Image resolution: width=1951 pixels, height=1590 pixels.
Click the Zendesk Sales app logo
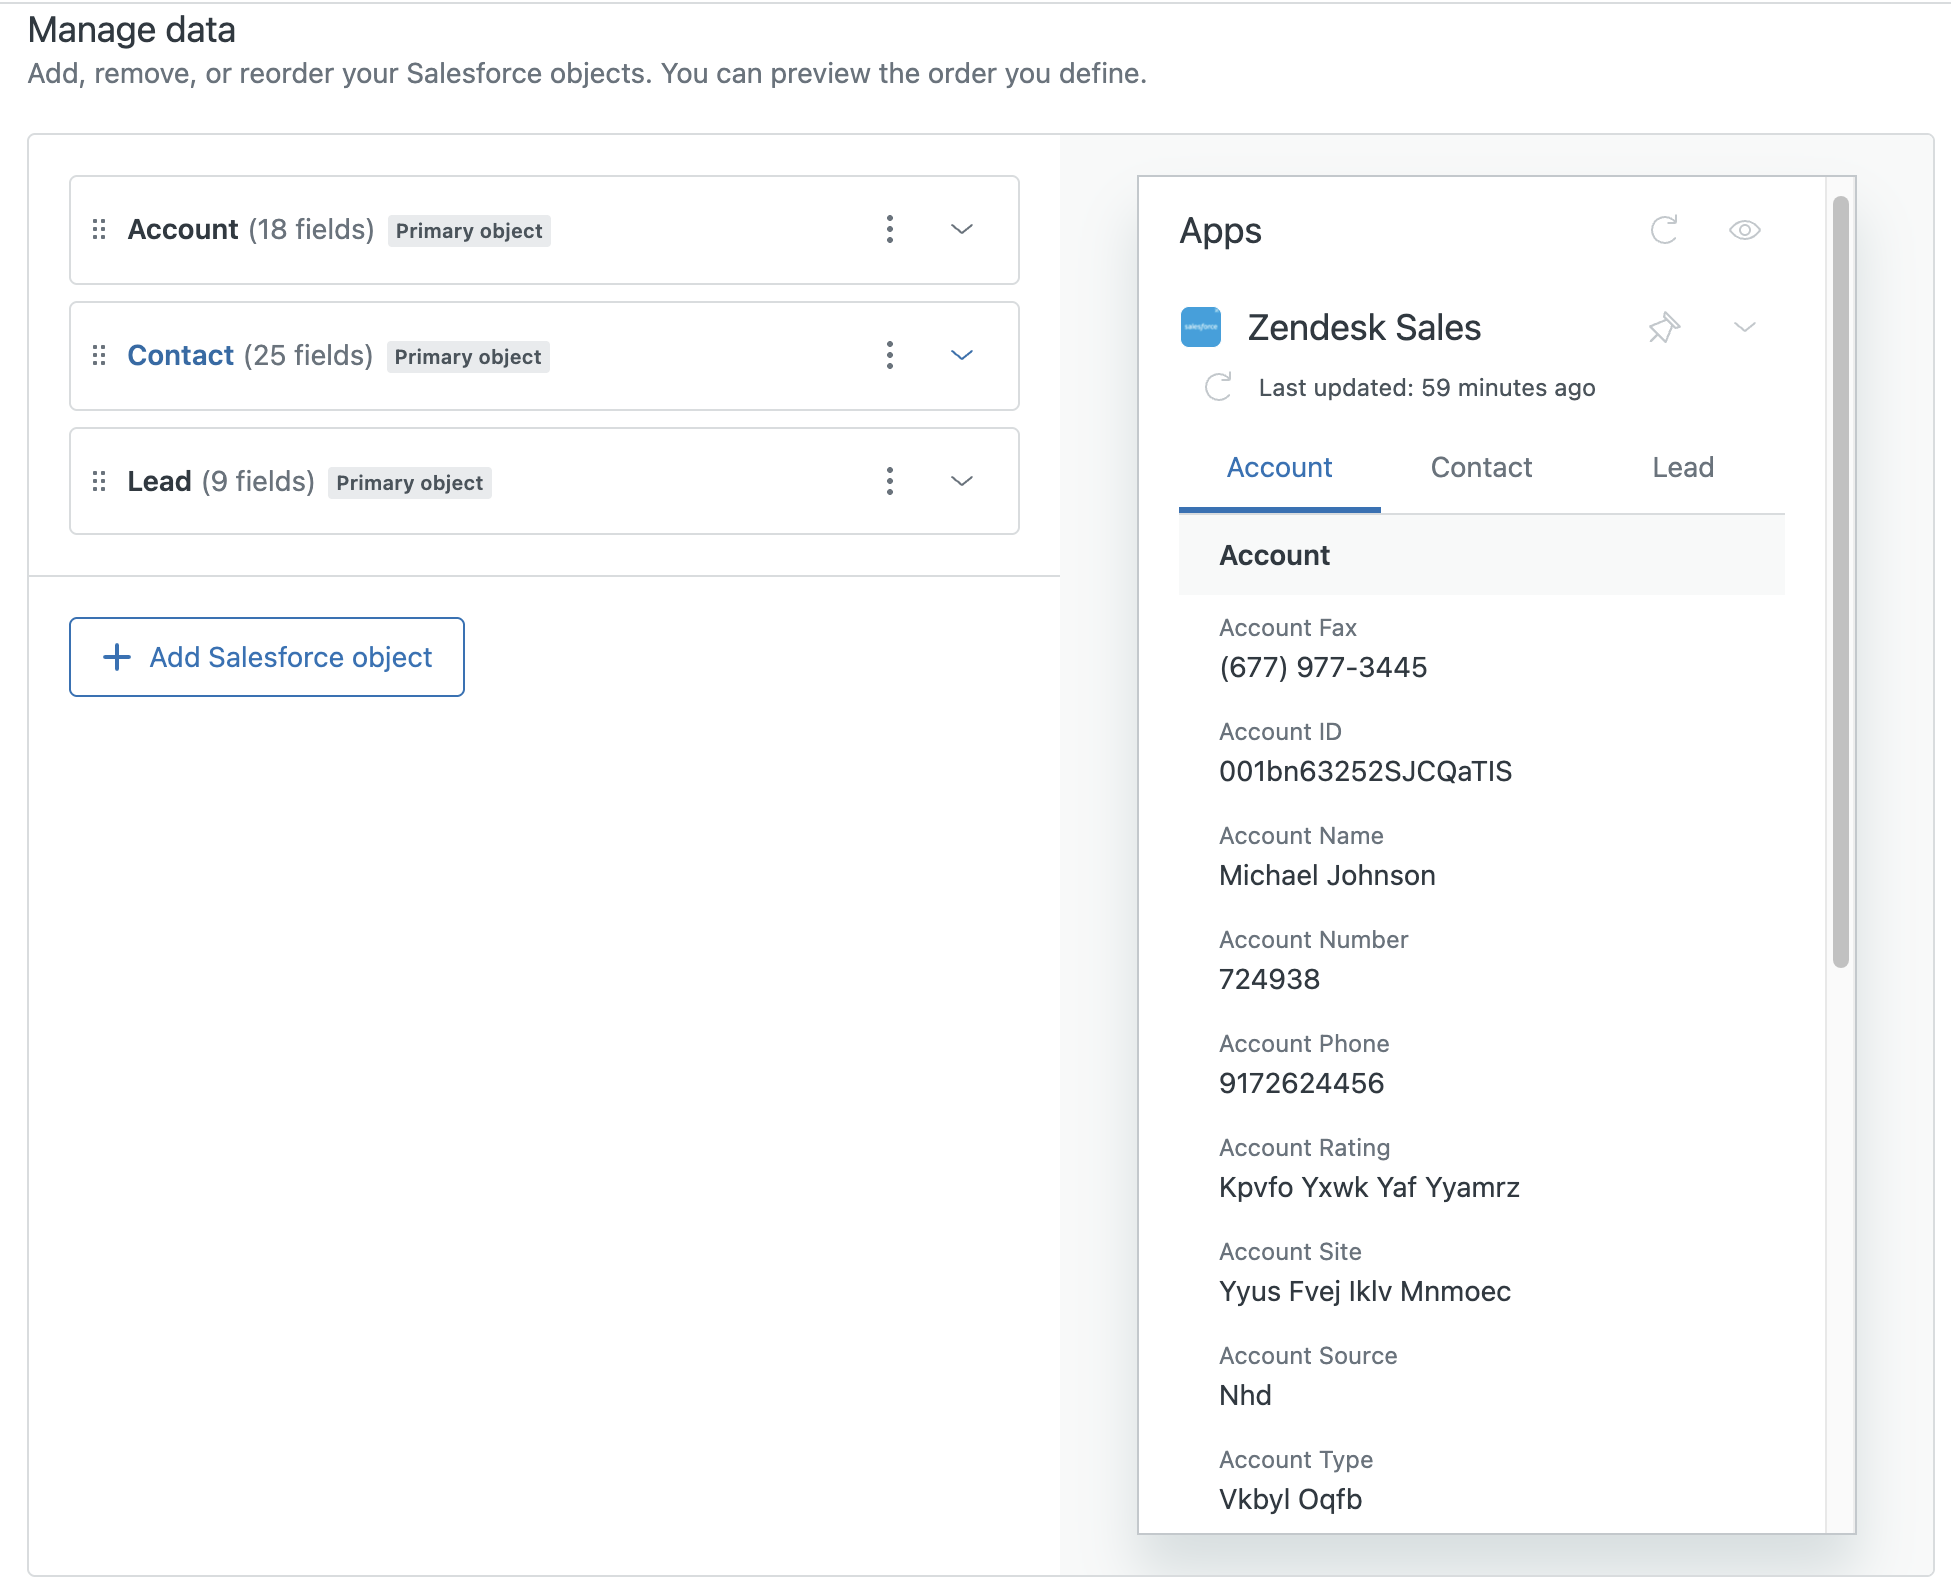coord(1200,327)
